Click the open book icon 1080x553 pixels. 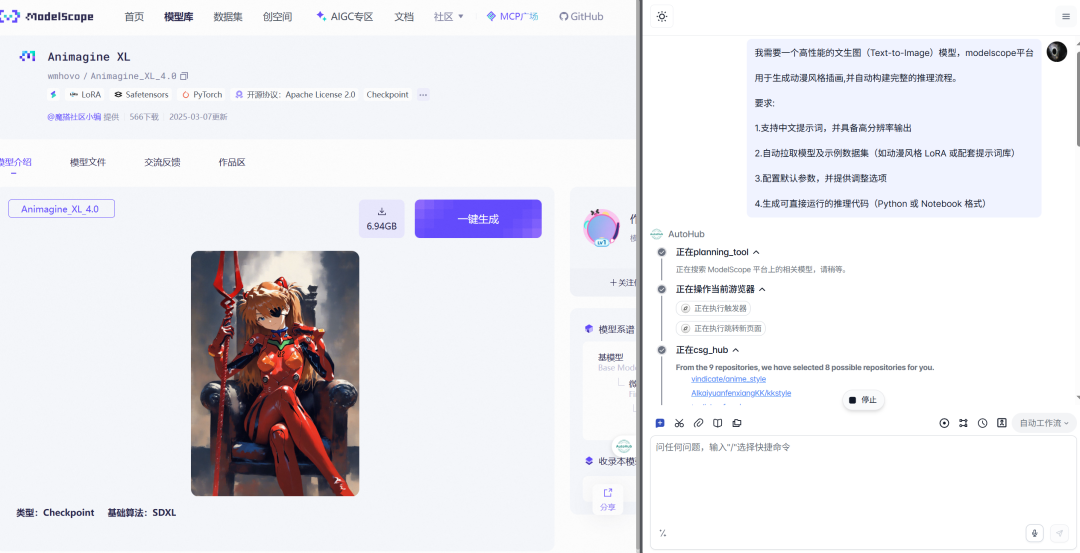(x=718, y=423)
